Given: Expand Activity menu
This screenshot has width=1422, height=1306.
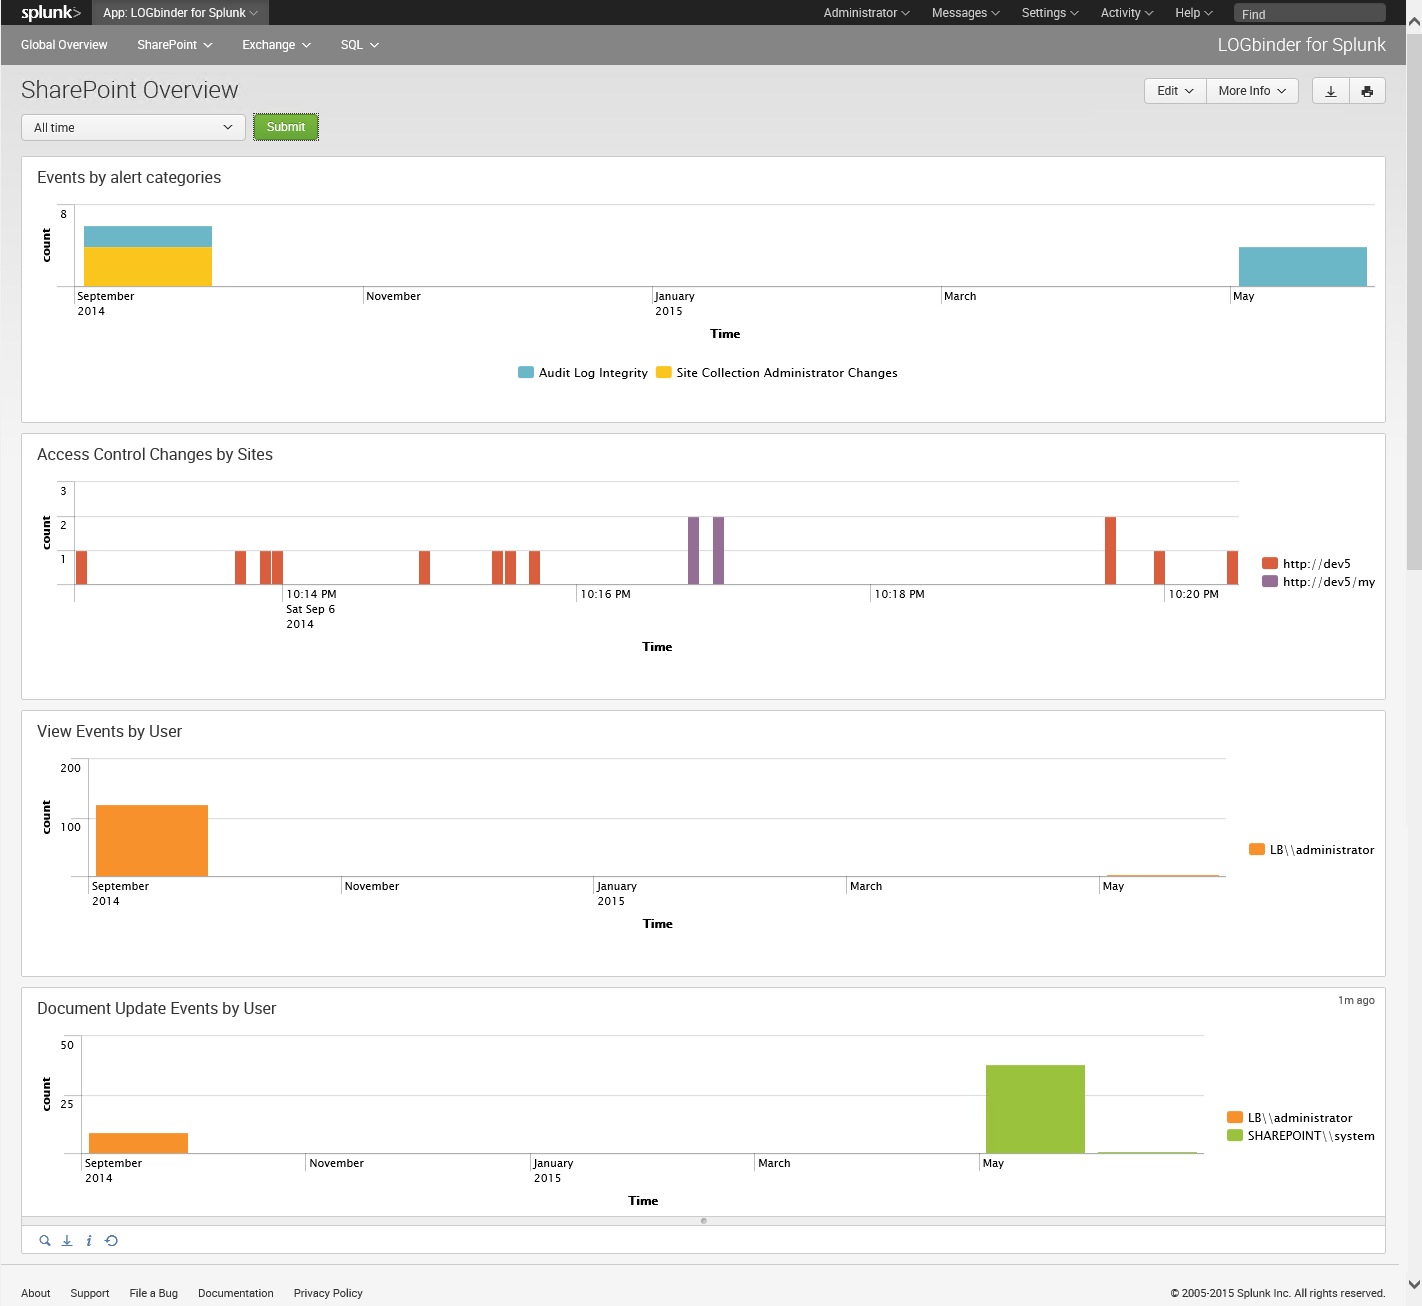Looking at the screenshot, I should pyautogui.click(x=1126, y=13).
